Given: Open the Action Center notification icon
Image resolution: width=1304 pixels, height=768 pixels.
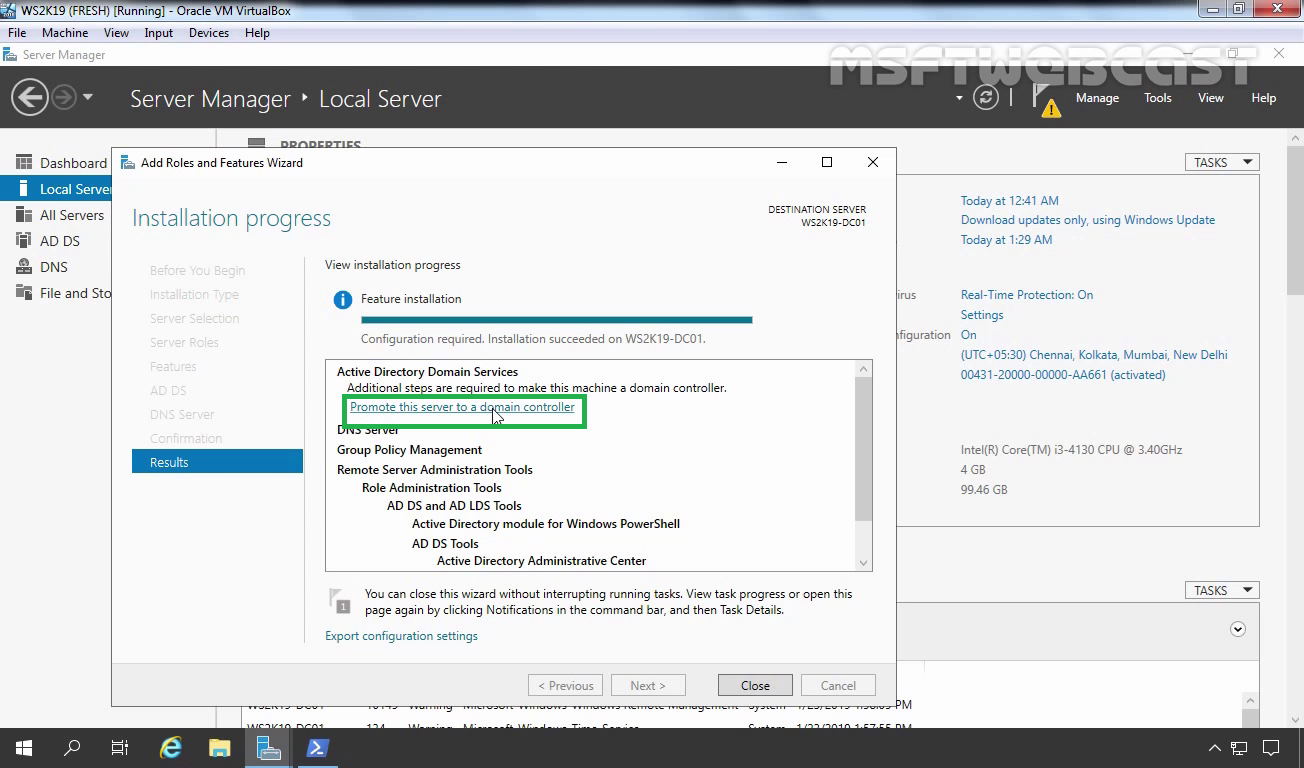Looking at the screenshot, I should (1272, 748).
